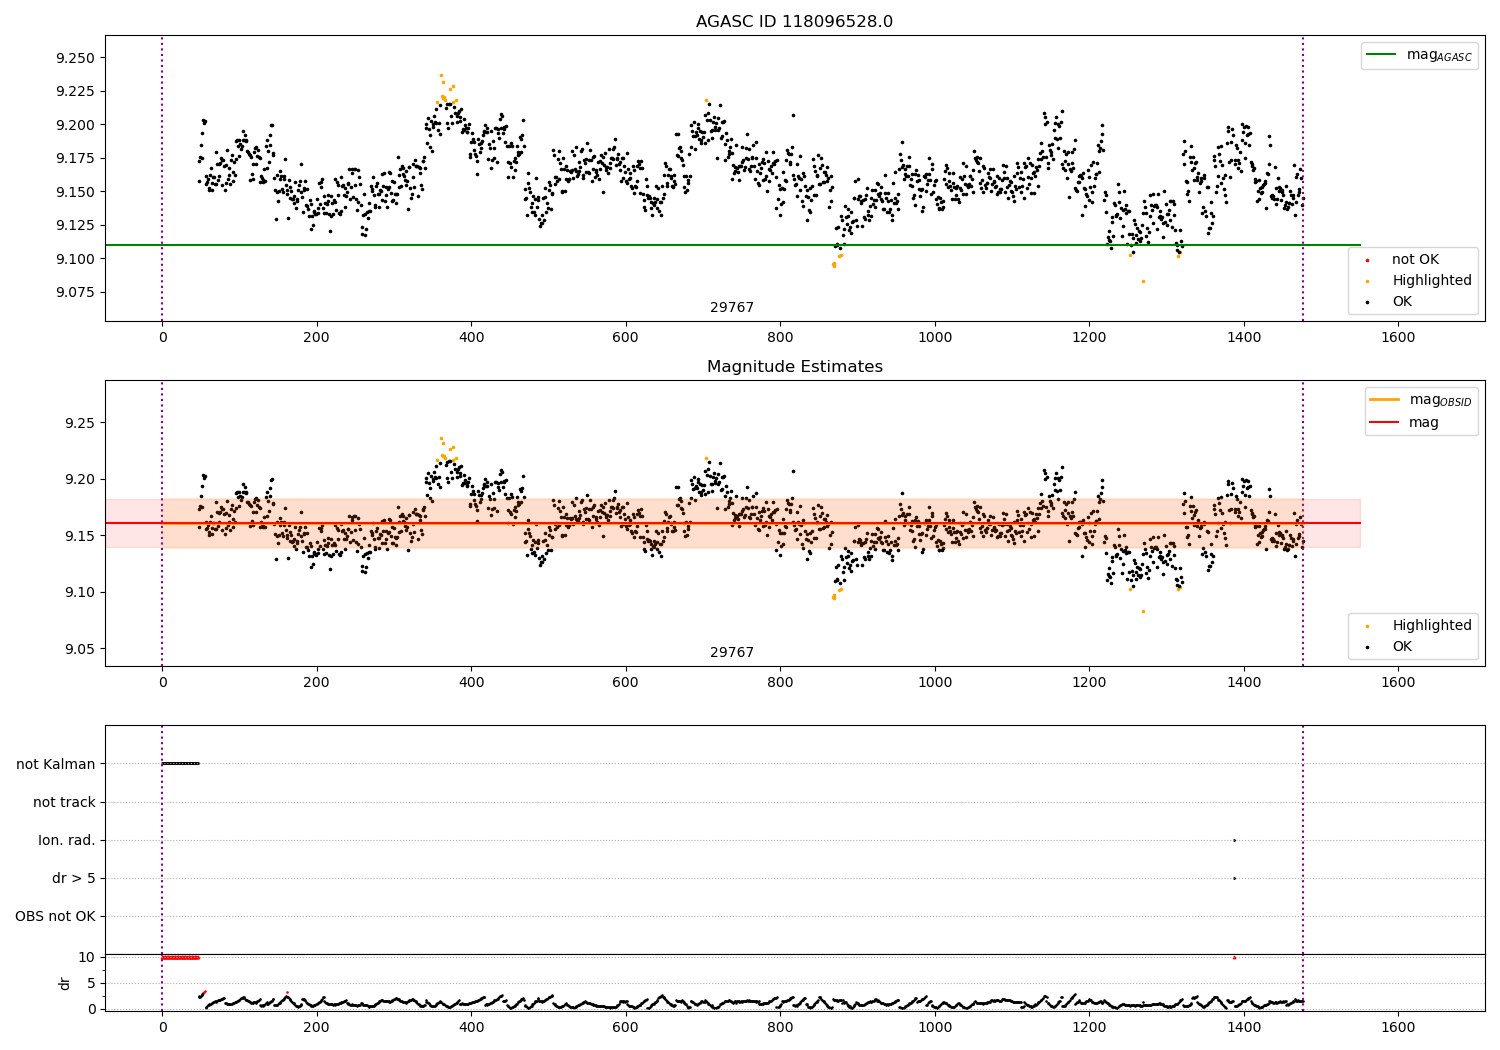Click the 'dr' y-axis label
The height and width of the screenshot is (1050, 1500).
click(65, 983)
